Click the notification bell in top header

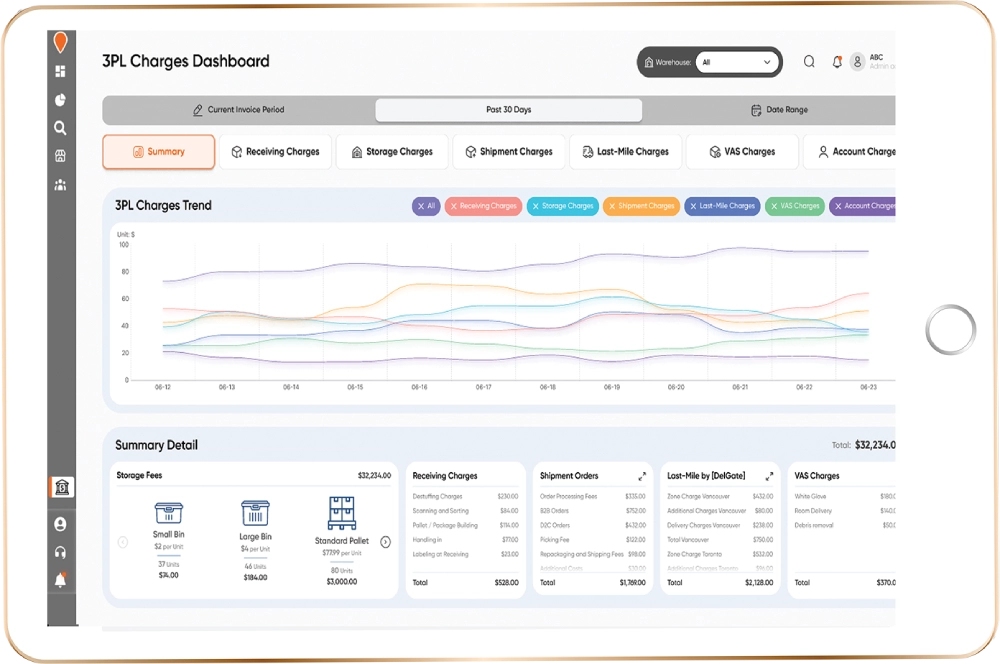tap(837, 62)
